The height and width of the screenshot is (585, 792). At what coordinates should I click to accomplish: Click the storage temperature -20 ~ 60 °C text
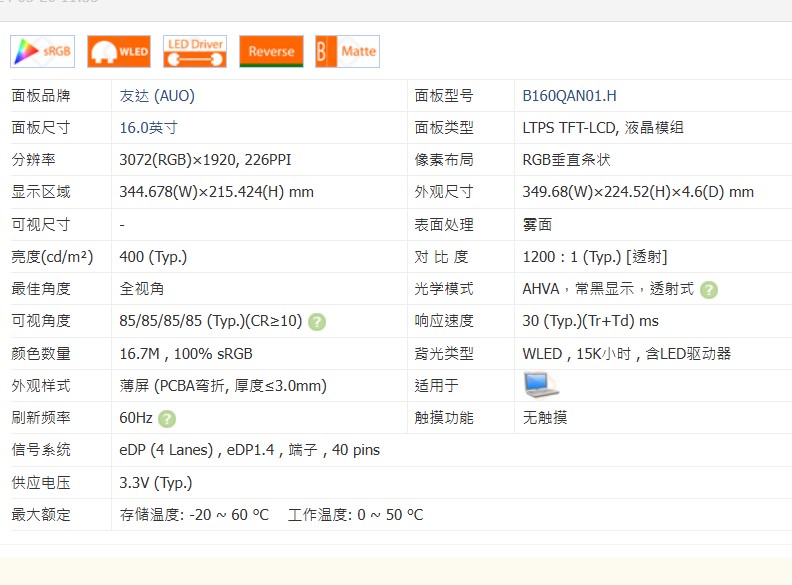point(194,515)
